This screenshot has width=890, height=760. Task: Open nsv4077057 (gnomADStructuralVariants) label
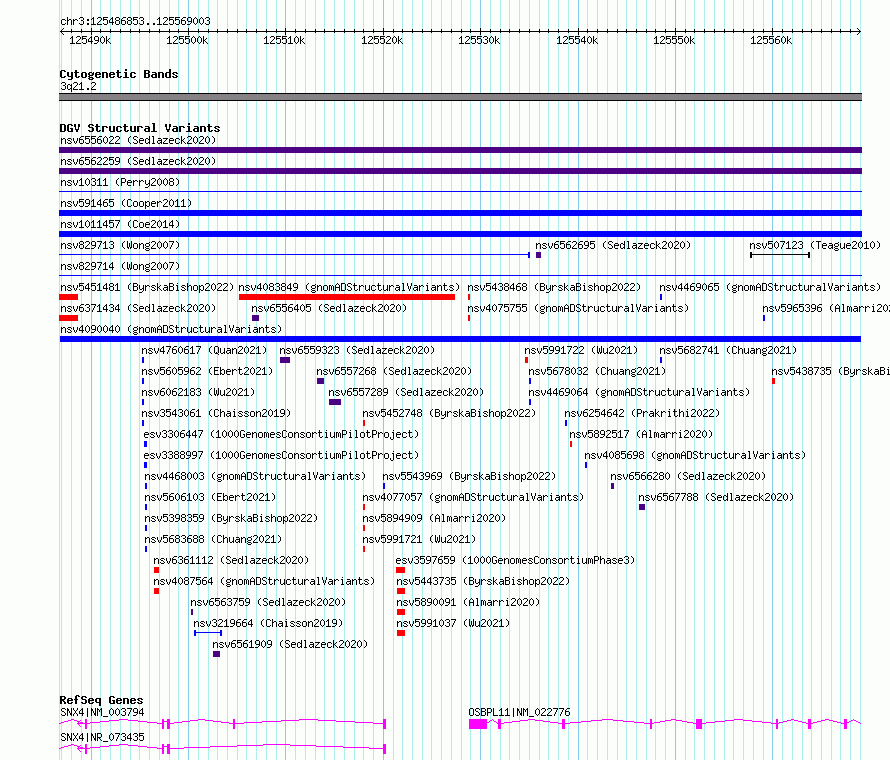pyautogui.click(x=473, y=497)
